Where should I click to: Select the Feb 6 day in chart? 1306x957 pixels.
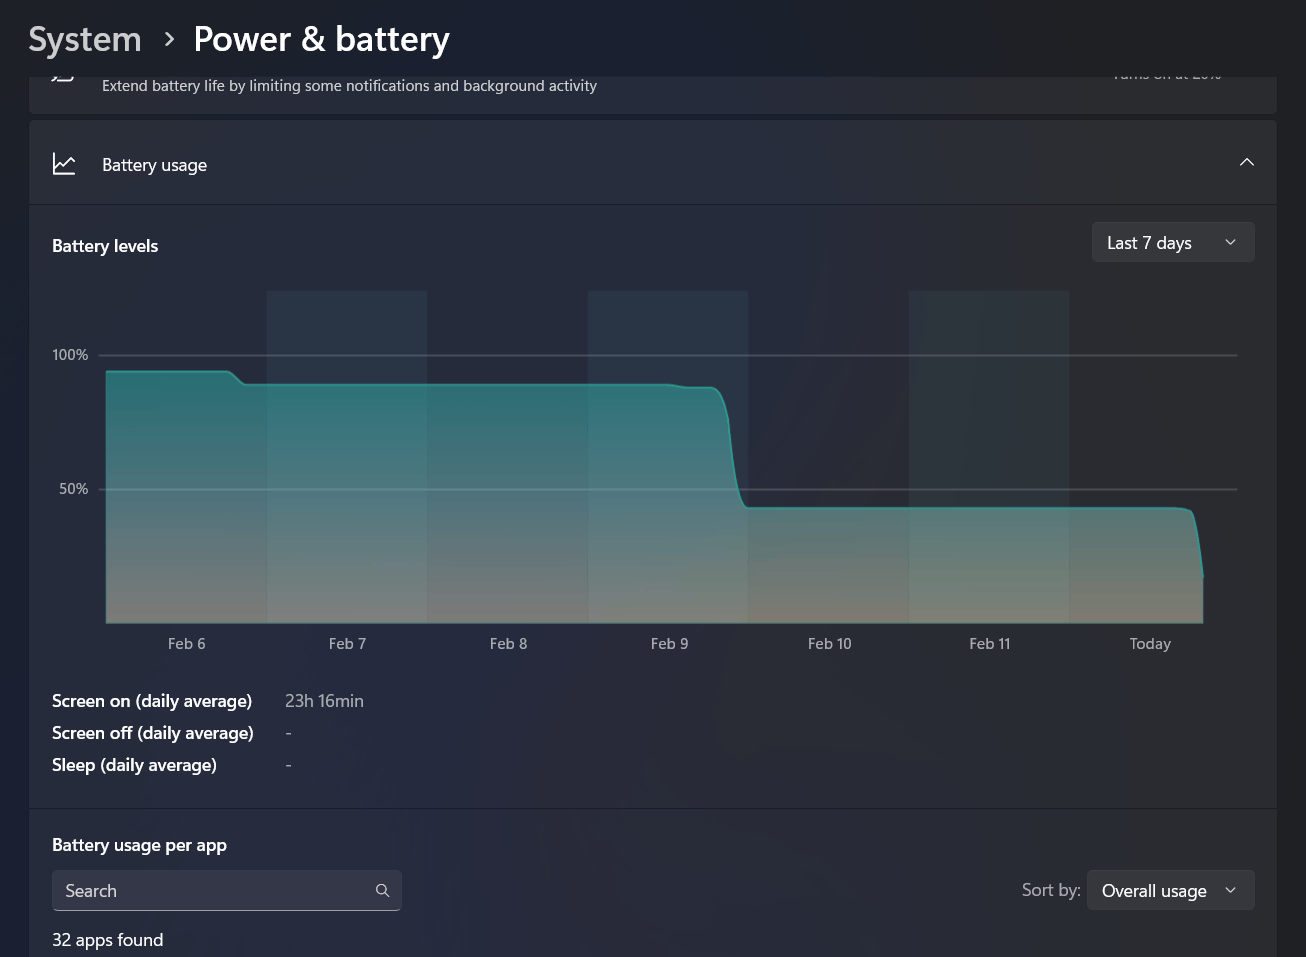pyautogui.click(x=186, y=458)
